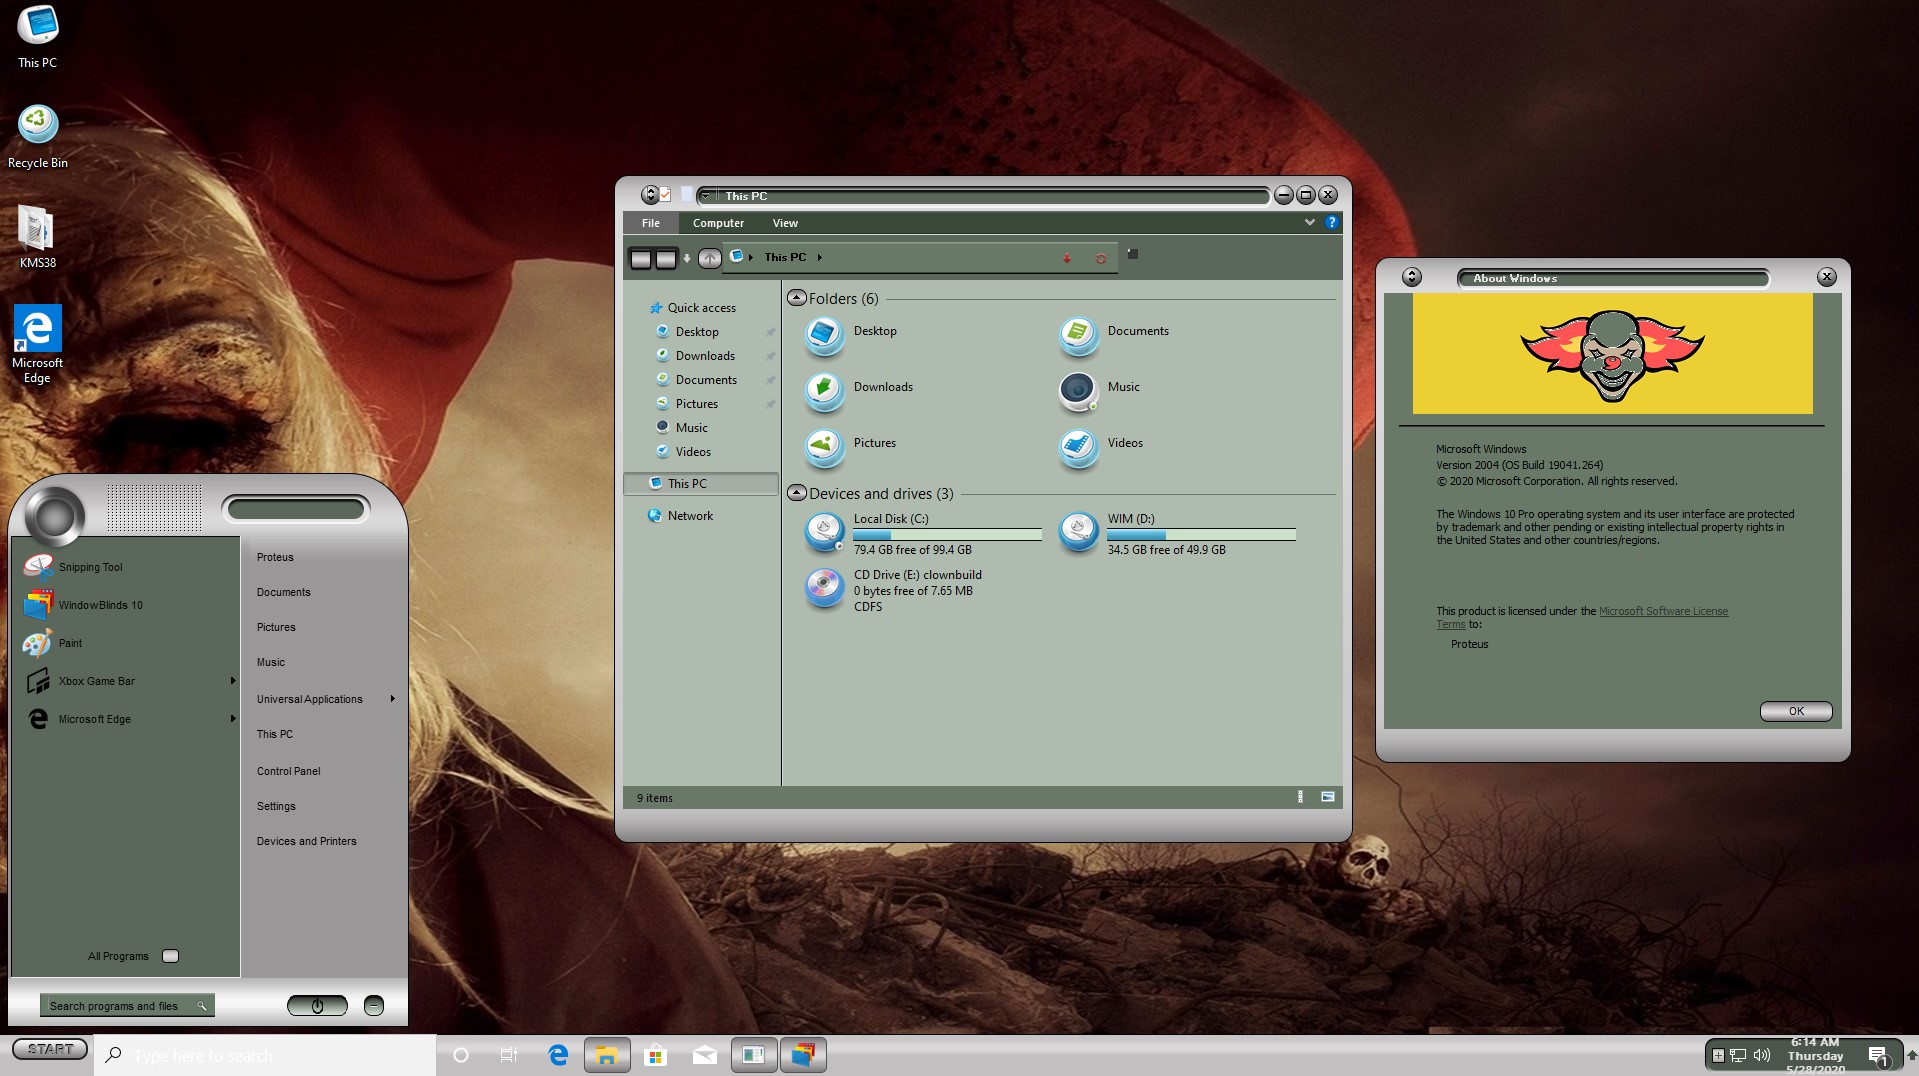Open Cortana circle on the taskbar
The width and height of the screenshot is (1919, 1076).
[461, 1055]
